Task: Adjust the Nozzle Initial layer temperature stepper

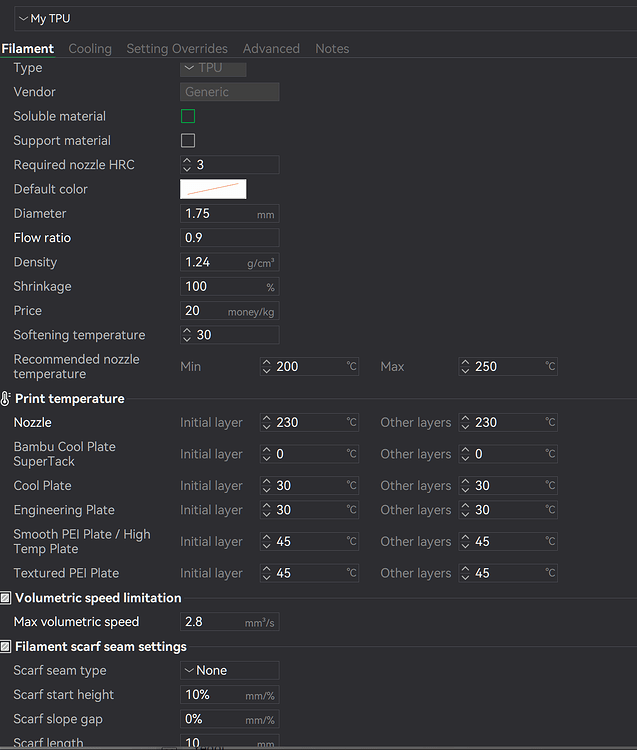Action: 266,422
